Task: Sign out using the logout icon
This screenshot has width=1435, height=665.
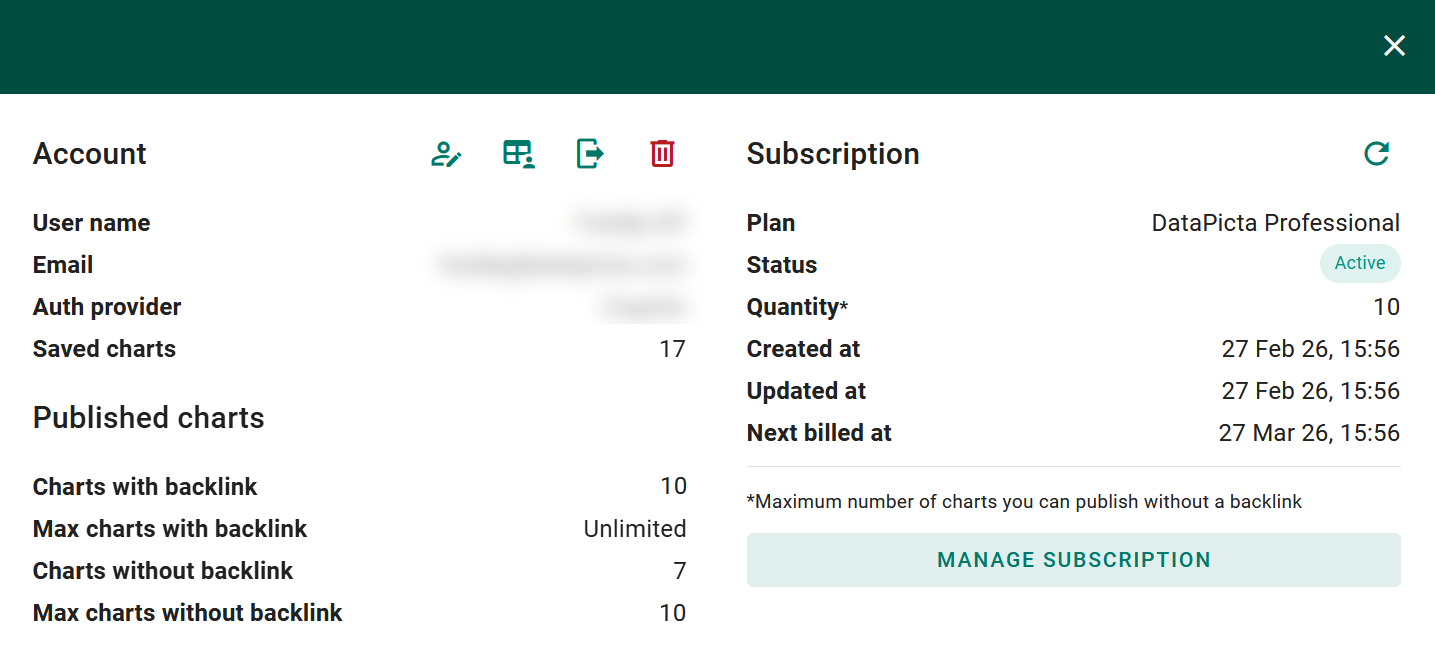Action: coord(589,154)
